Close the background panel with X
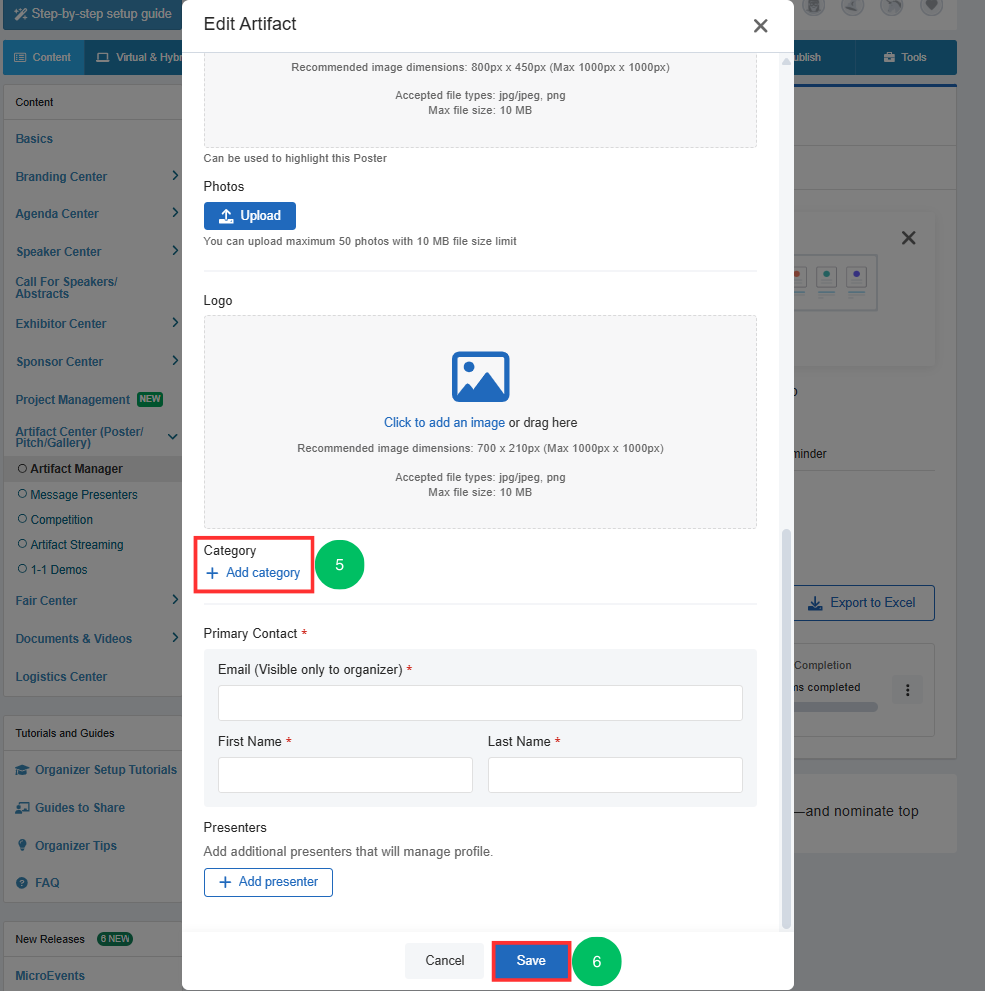985x991 pixels. pos(908,238)
